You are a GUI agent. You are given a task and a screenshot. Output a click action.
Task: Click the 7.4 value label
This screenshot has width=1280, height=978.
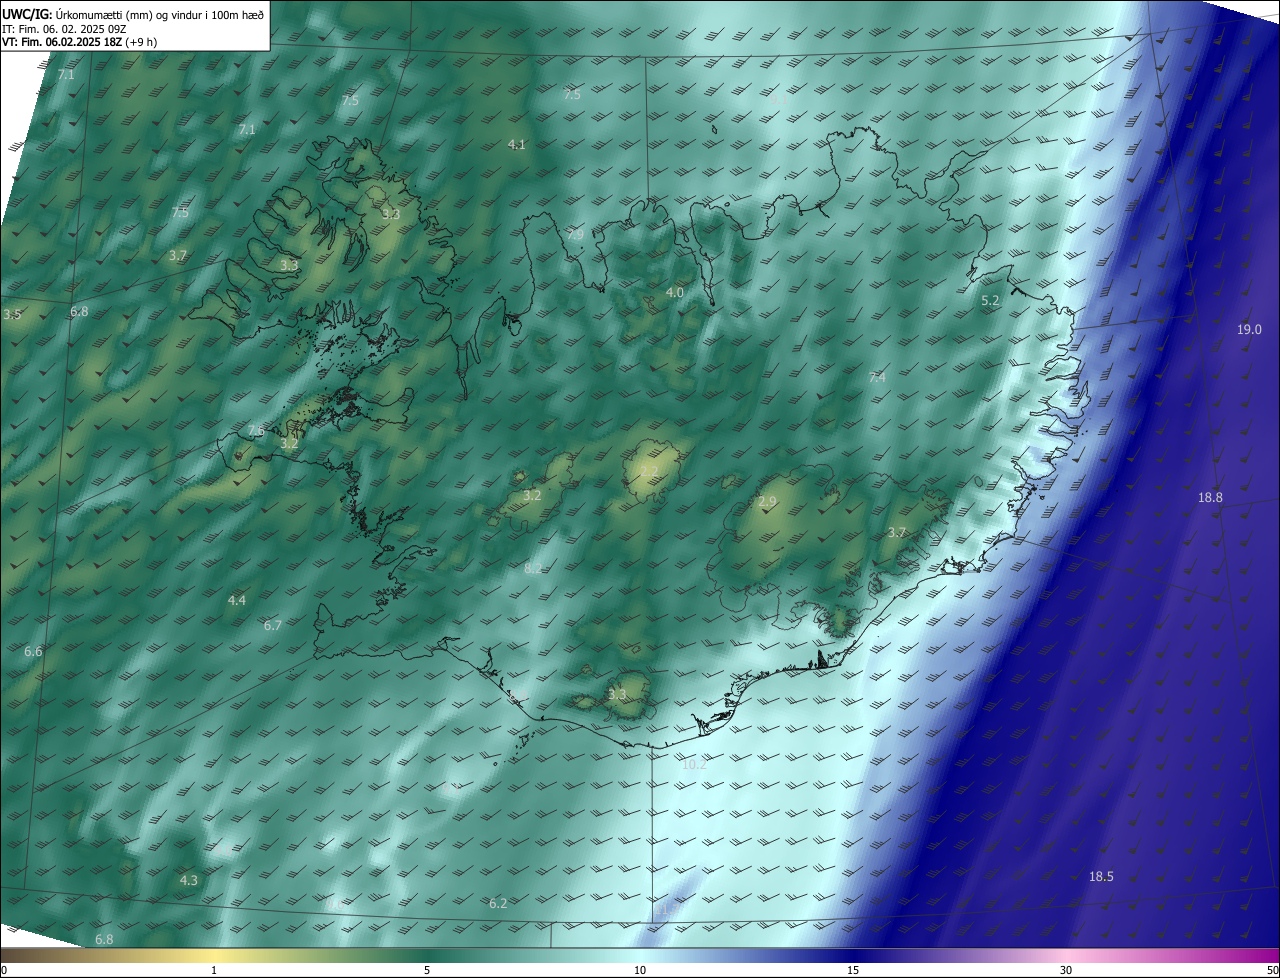(877, 377)
